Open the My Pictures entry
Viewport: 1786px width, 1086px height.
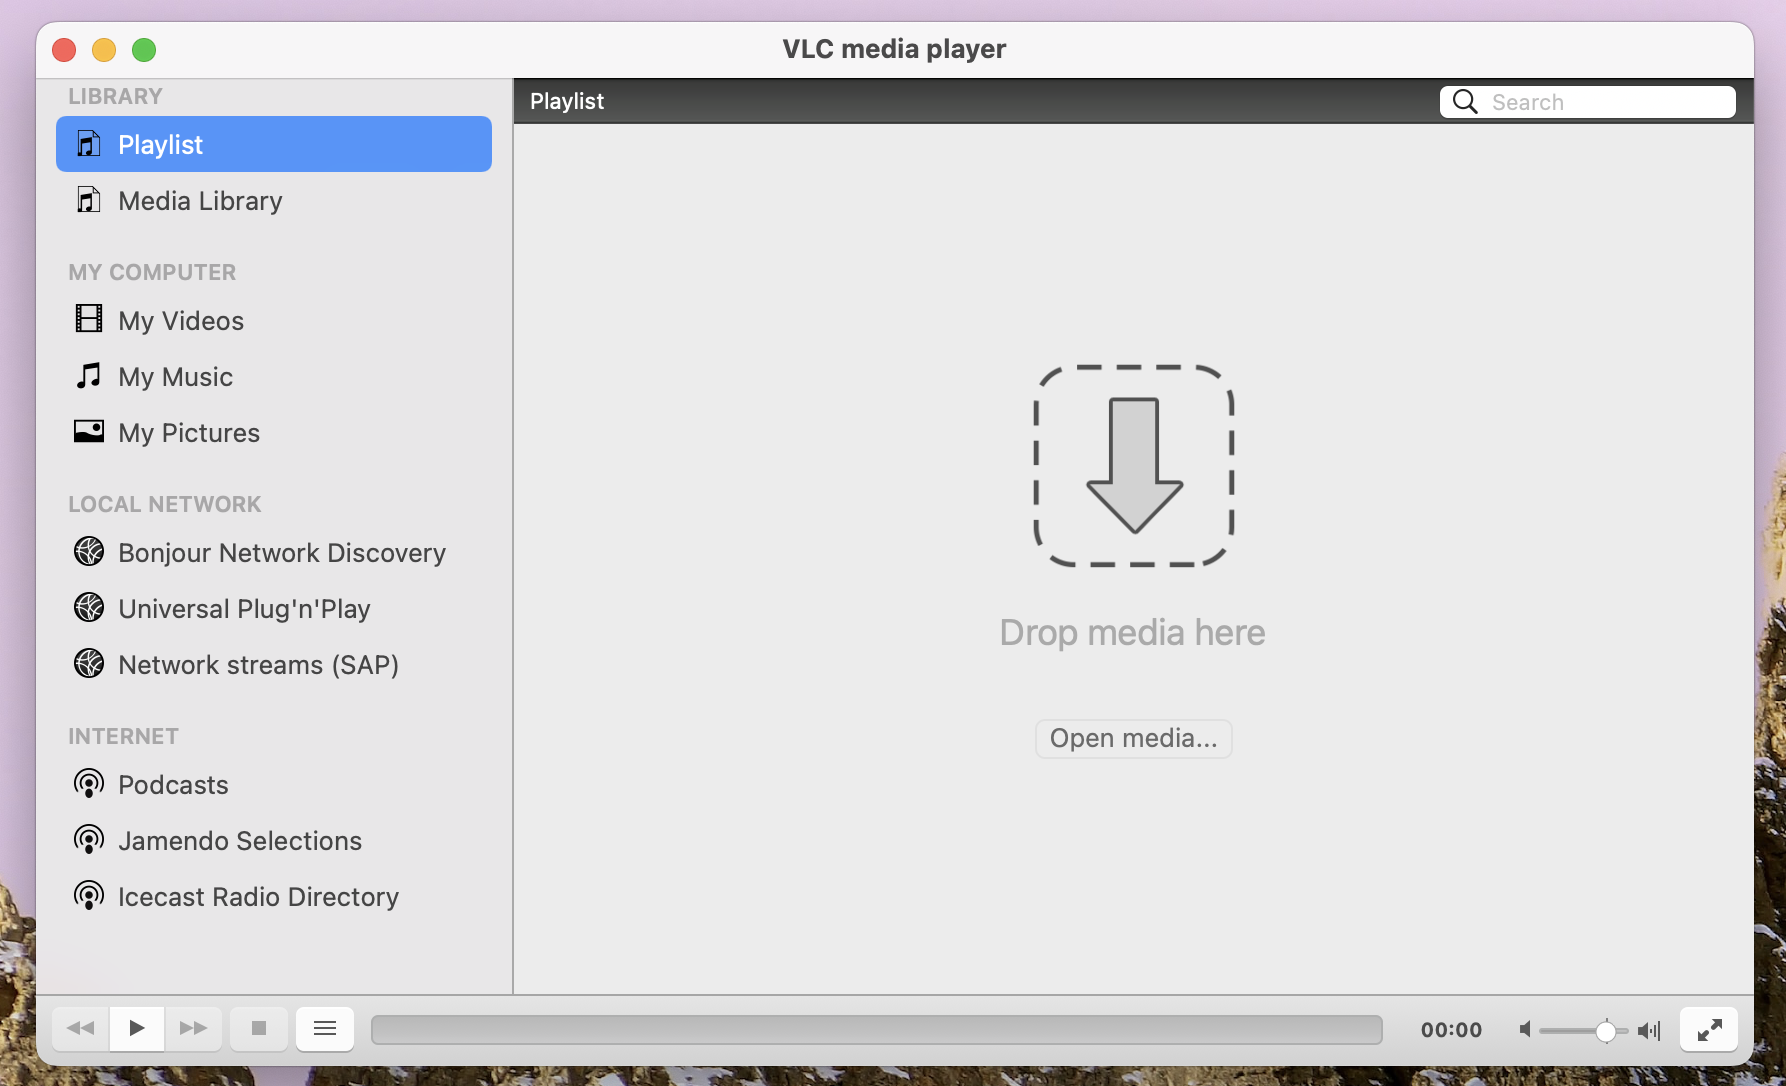[x=274, y=433]
